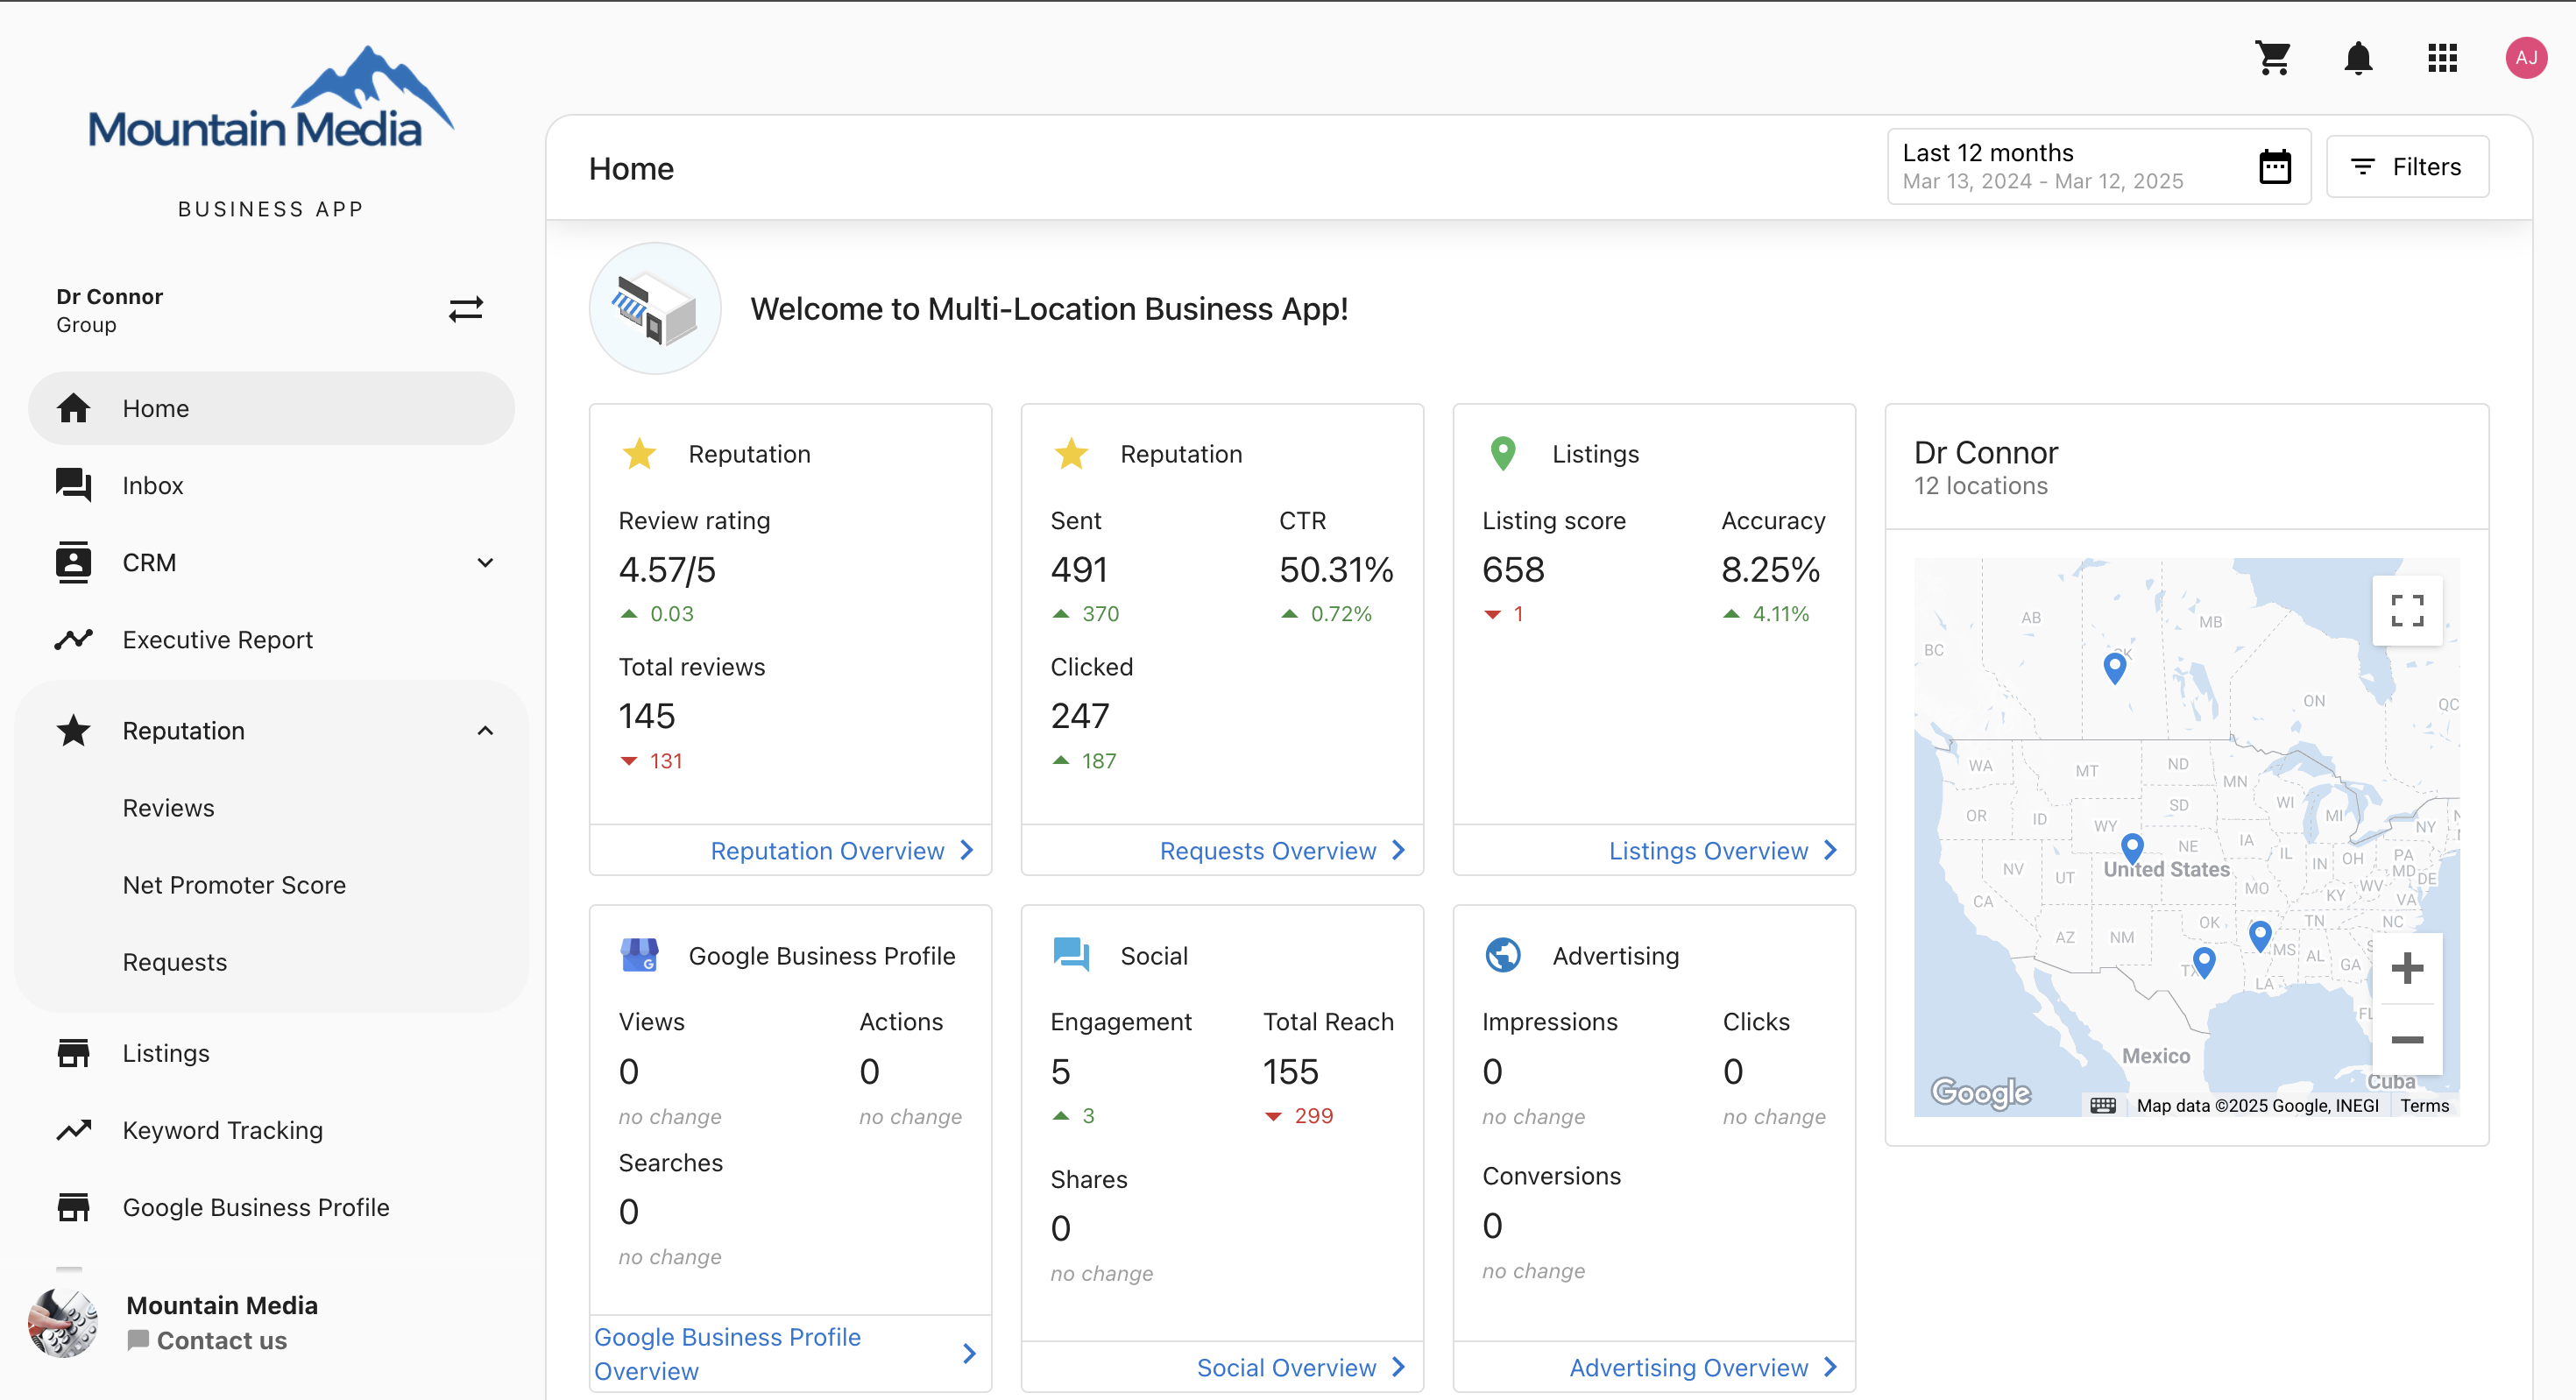Viewport: 2576px width, 1400px height.
Task: Open the Advertising Overview link
Action: 1689,1368
